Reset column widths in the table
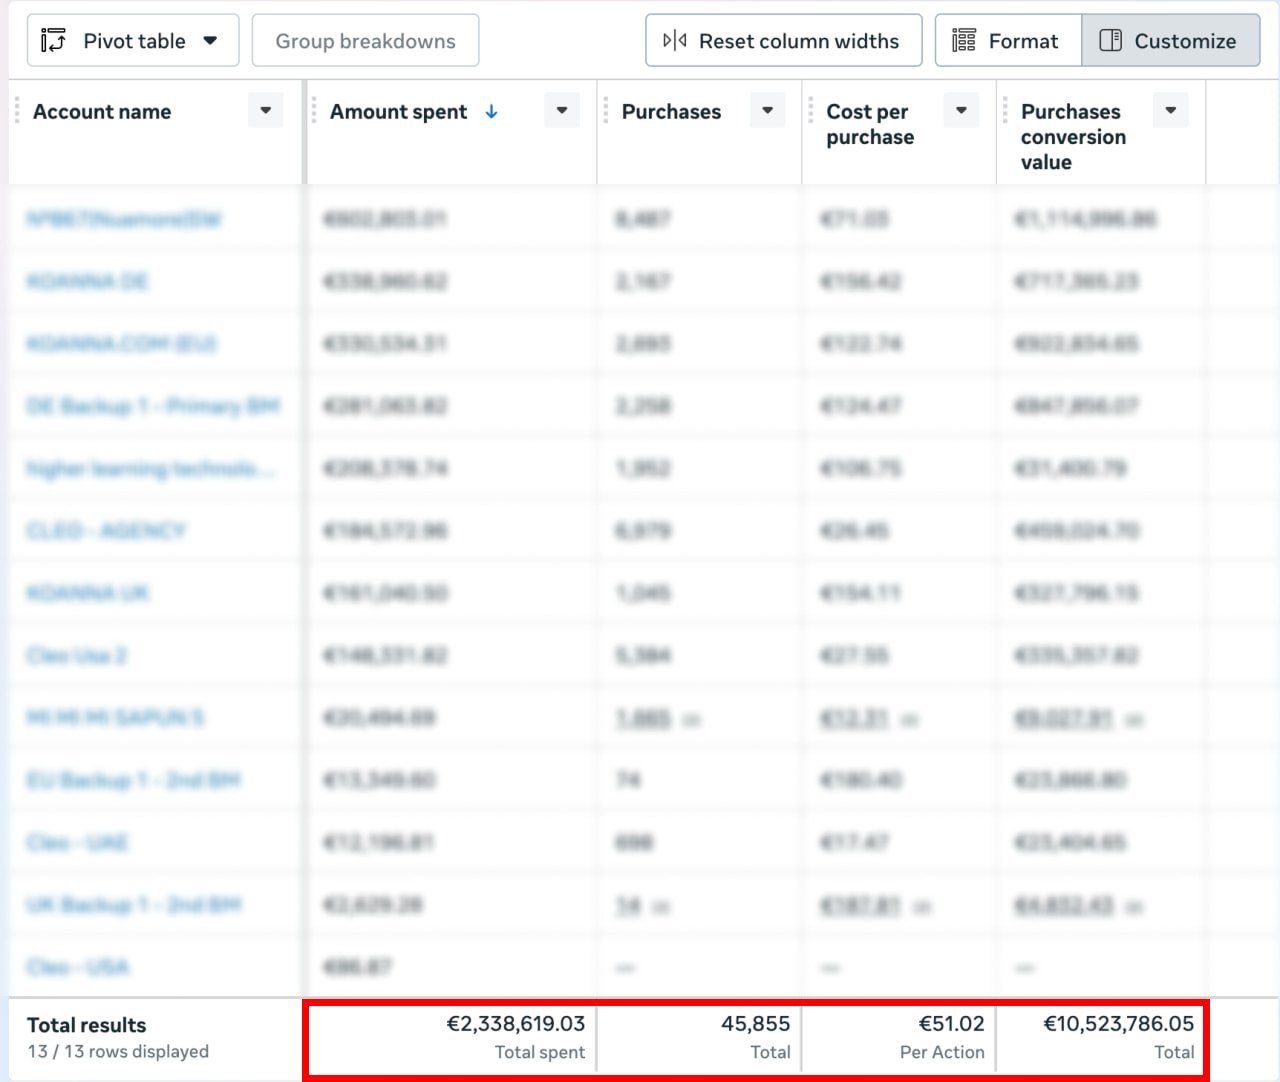 pyautogui.click(x=783, y=41)
